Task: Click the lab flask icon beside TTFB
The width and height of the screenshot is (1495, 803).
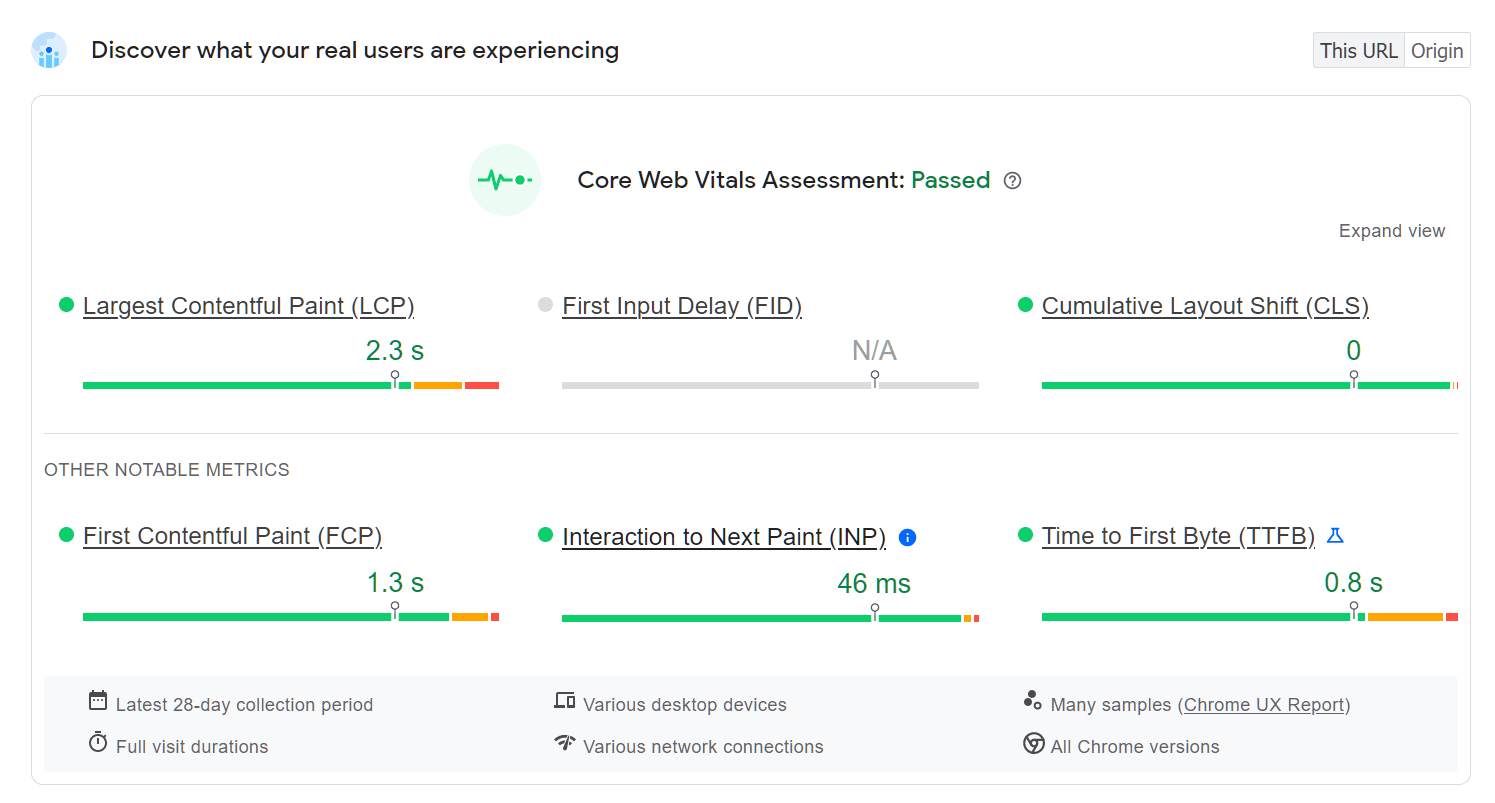Action: coord(1335,536)
